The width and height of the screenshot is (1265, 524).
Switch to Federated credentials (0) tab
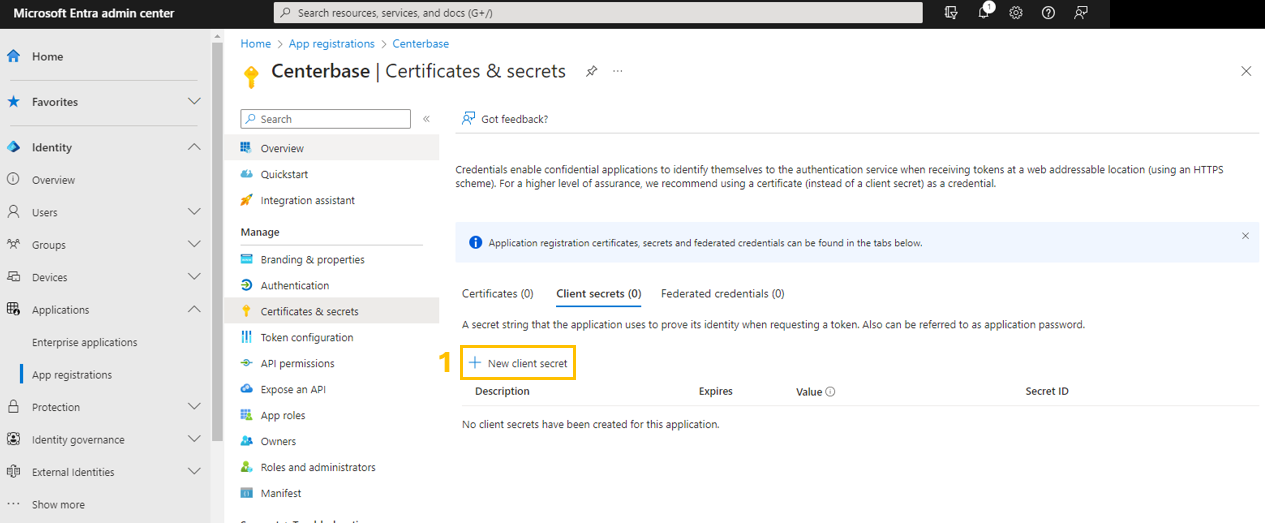click(x=723, y=294)
